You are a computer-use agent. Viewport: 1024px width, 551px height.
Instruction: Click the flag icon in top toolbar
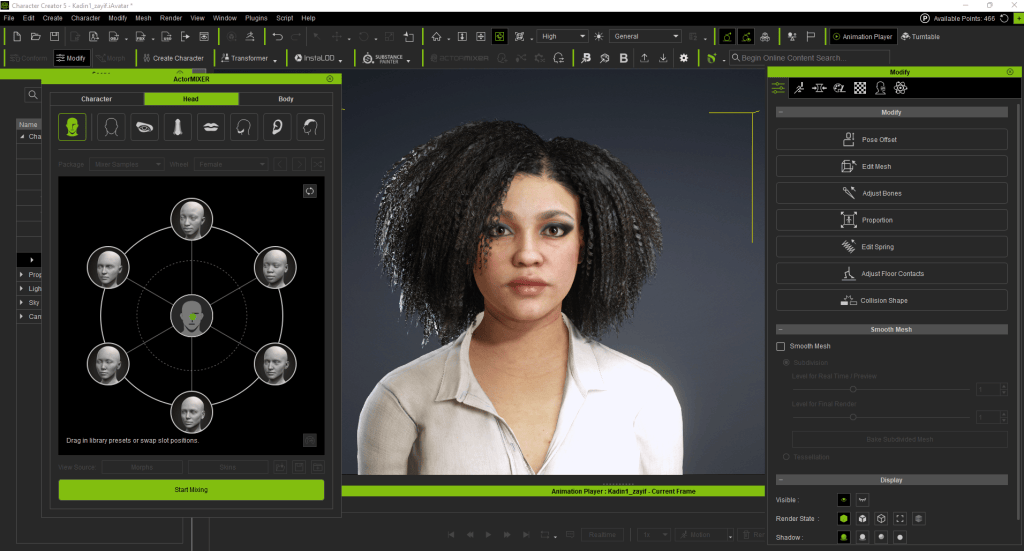click(x=810, y=37)
